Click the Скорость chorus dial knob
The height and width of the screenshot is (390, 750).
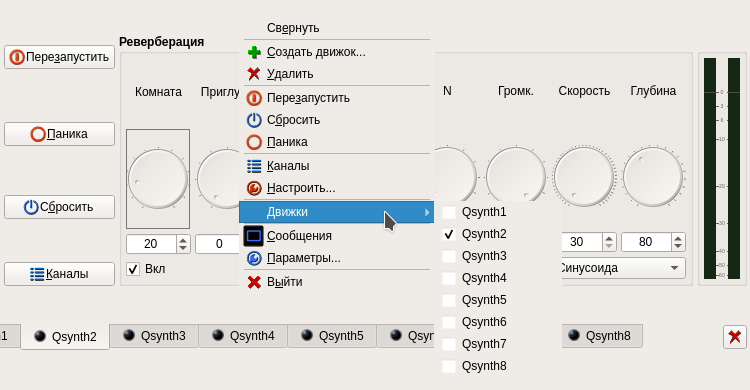(584, 177)
